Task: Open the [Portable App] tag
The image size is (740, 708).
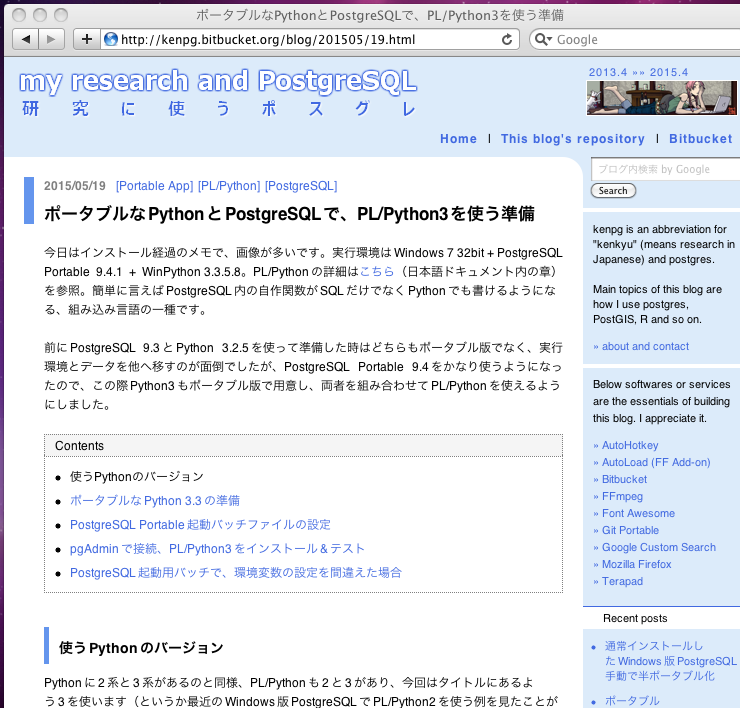Action: (x=155, y=186)
